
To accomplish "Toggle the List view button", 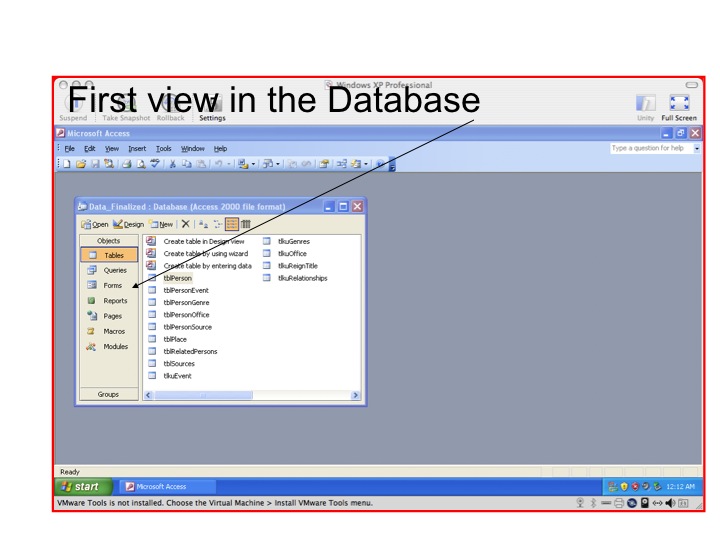I will tap(232, 224).
